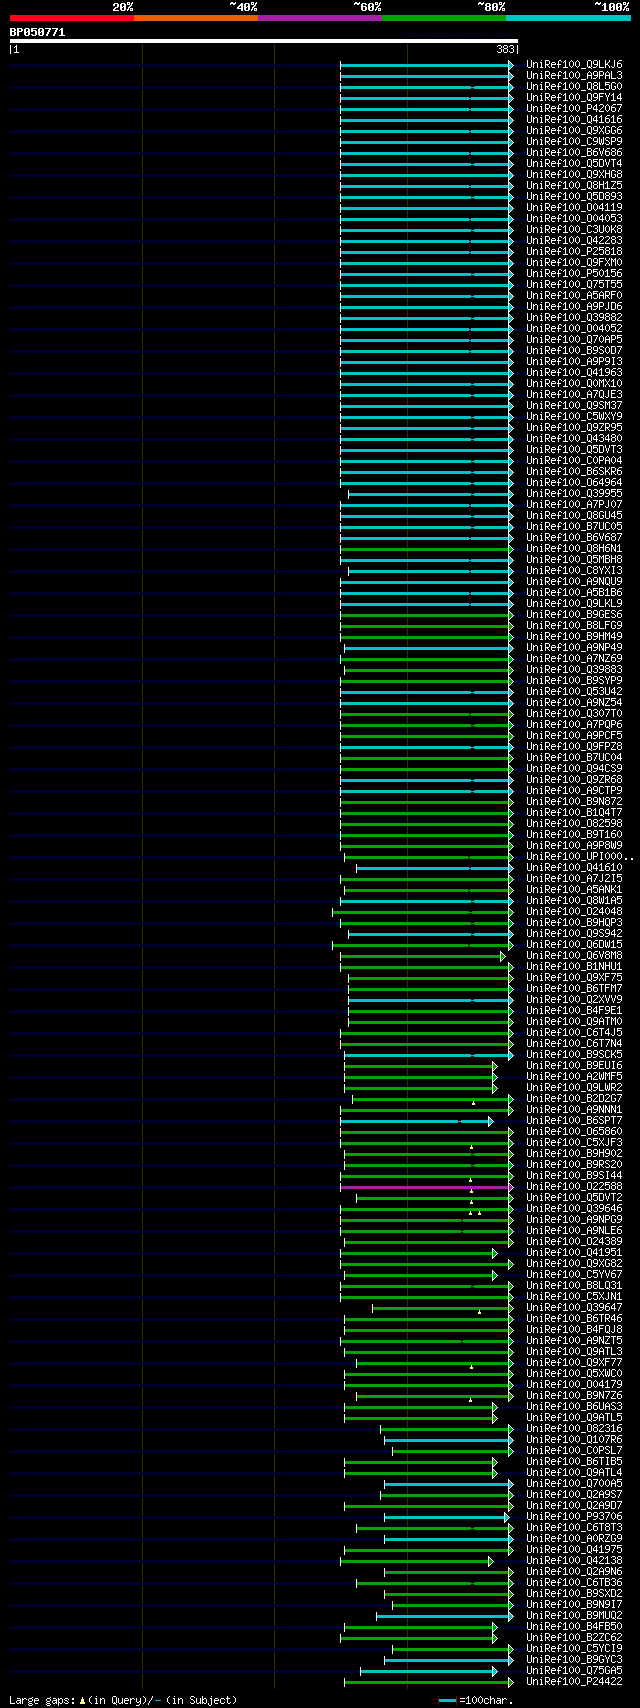Click the UniRef100_O24048 label
The height and width of the screenshot is (1708, 640).
tap(574, 912)
